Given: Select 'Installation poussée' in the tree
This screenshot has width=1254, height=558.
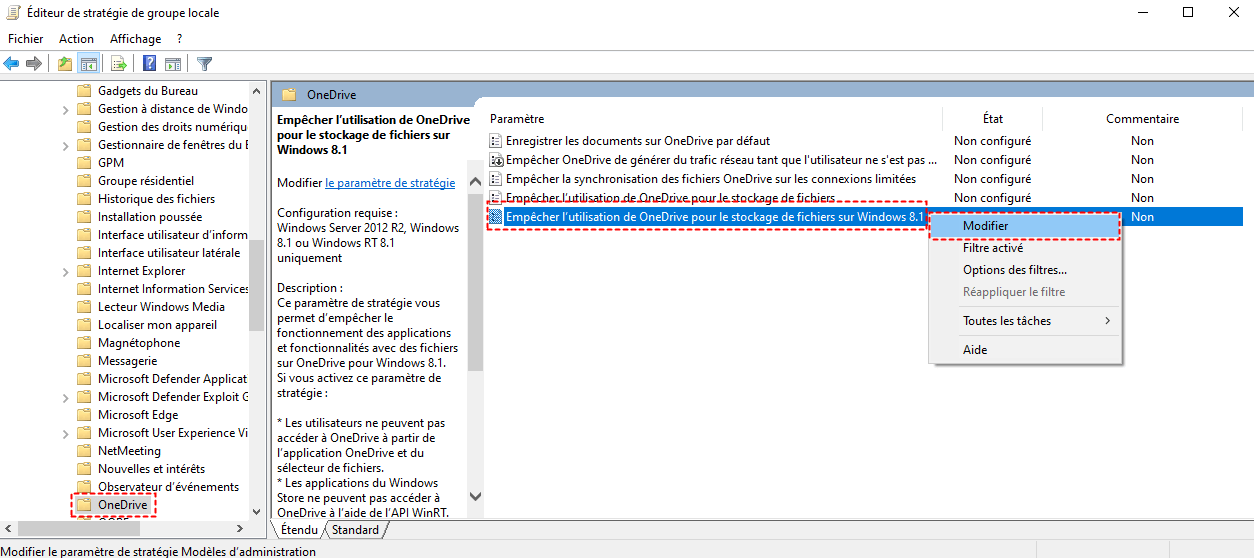Looking at the screenshot, I should click(150, 217).
